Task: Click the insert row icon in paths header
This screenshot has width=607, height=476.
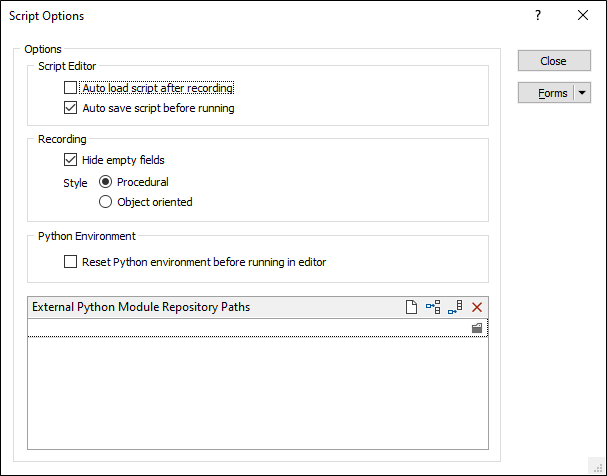Action: (433, 307)
